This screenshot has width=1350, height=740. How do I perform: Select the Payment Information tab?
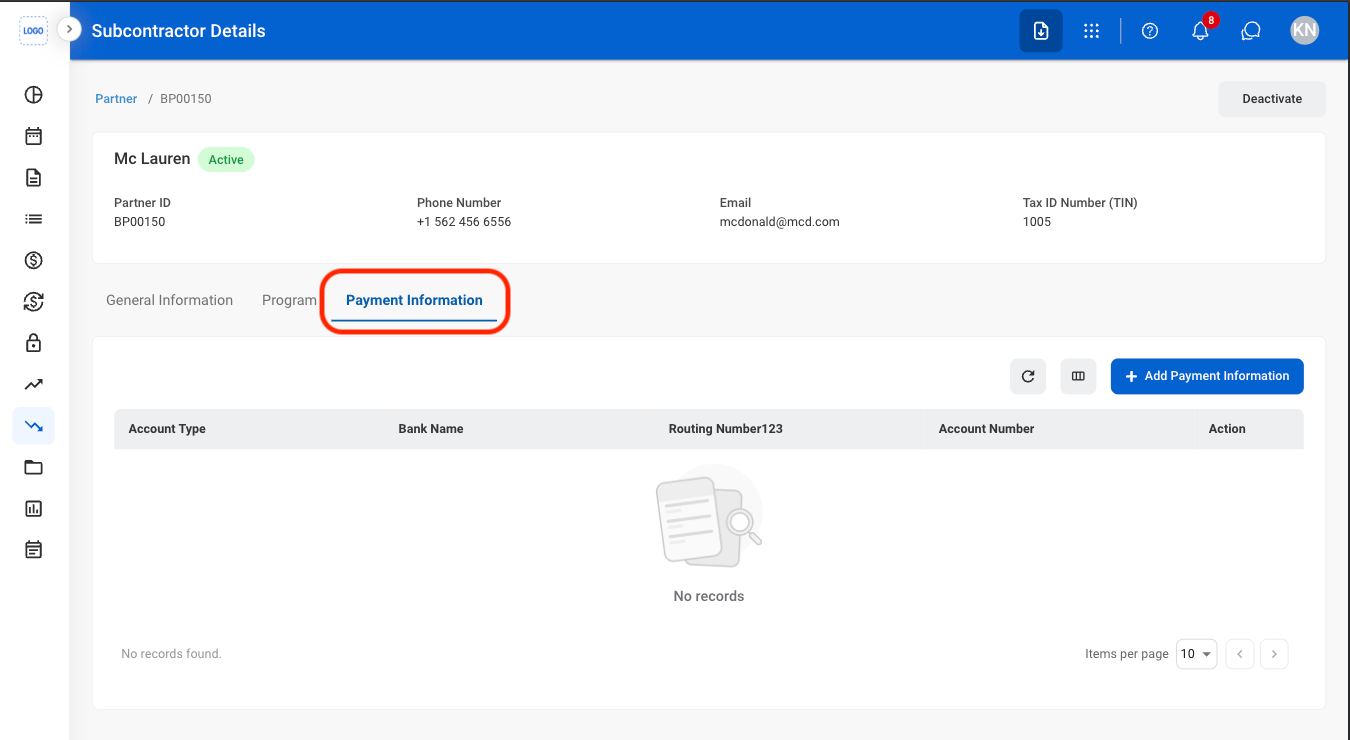[x=414, y=300]
